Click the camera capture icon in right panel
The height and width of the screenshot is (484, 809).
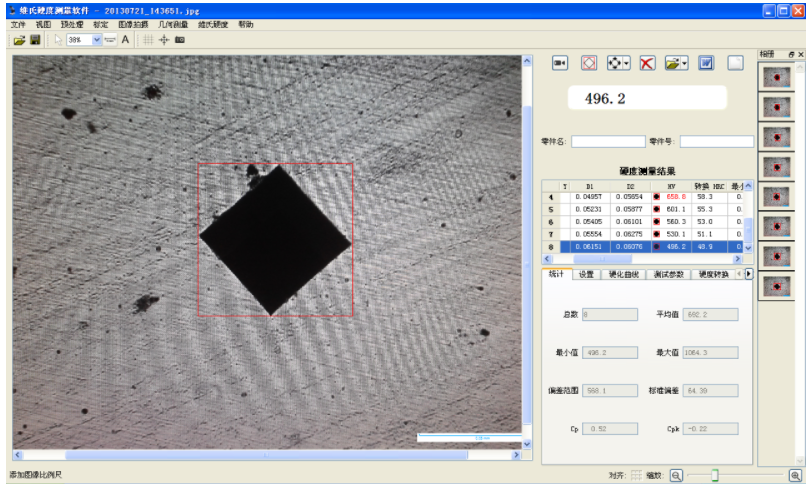tap(560, 63)
